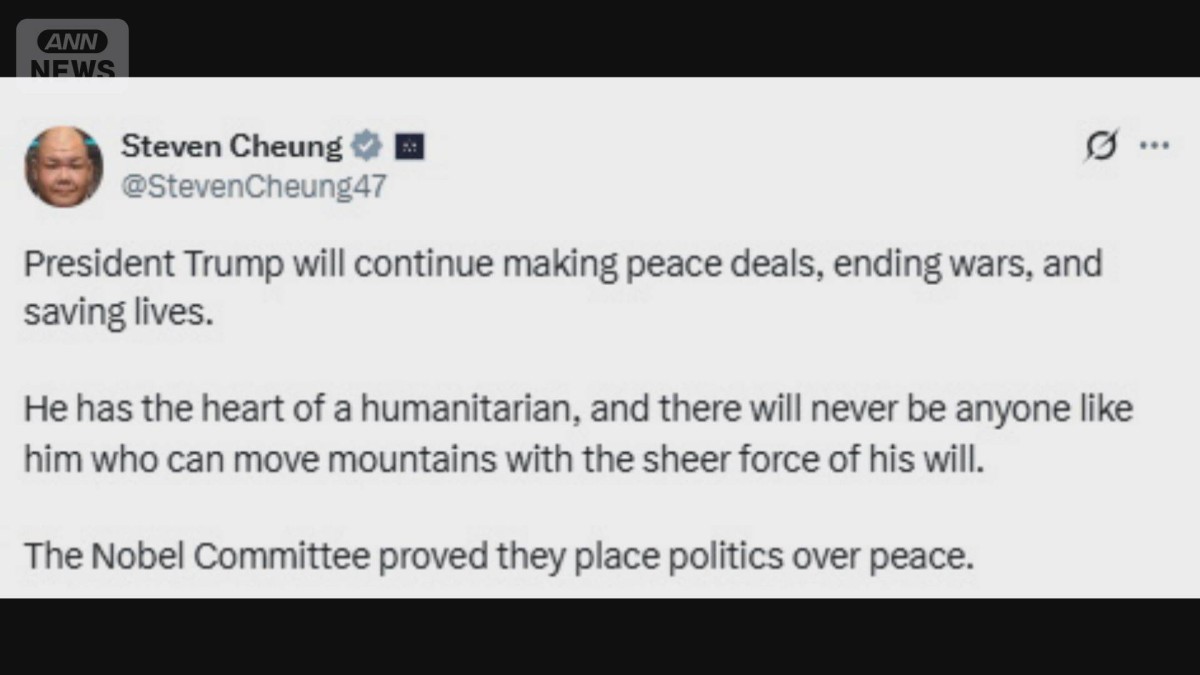1200x675 pixels.
Task: Click the "saving lives." line of text
Action: 118,311
